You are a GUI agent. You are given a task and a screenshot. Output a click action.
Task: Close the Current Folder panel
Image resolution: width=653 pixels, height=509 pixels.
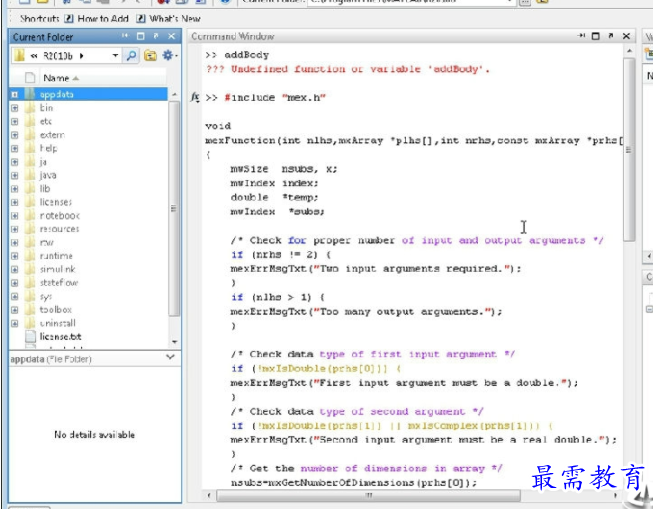coord(171,36)
